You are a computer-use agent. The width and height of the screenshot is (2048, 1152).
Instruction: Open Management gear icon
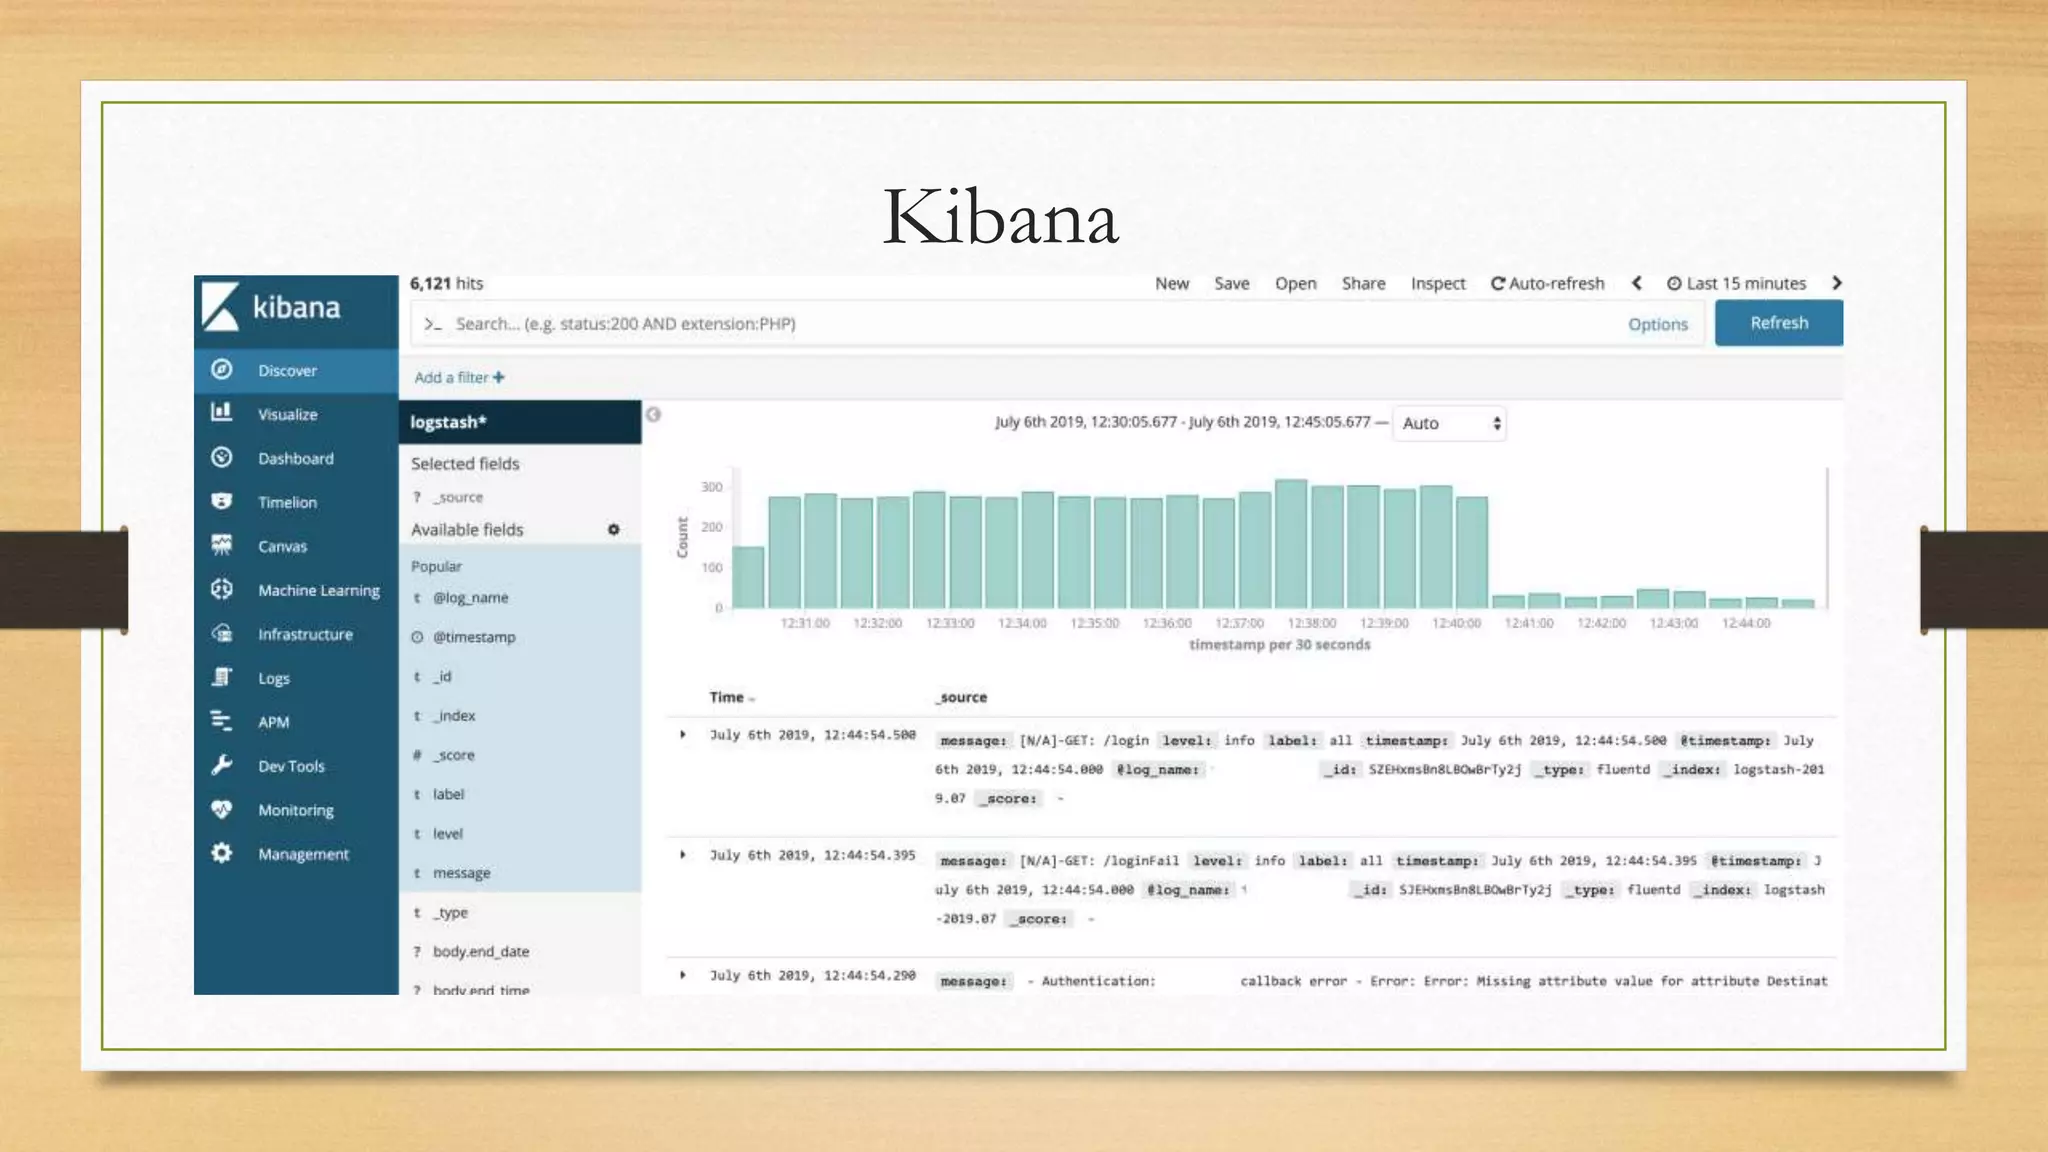pos(222,853)
